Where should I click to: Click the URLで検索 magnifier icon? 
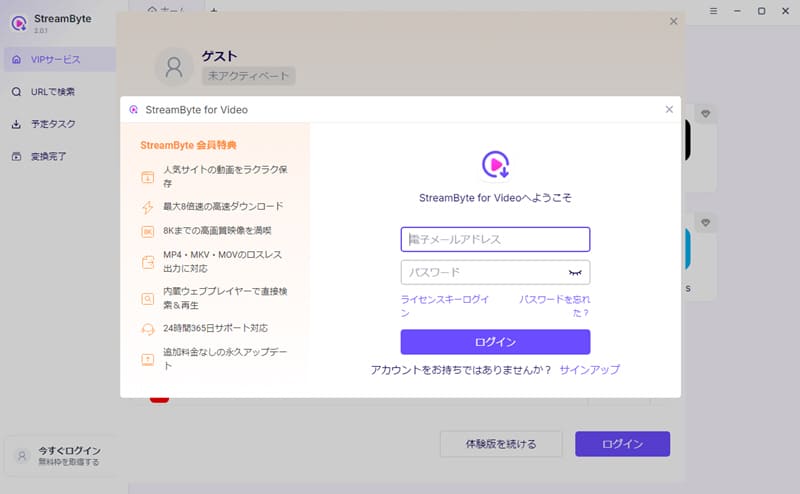[16, 92]
